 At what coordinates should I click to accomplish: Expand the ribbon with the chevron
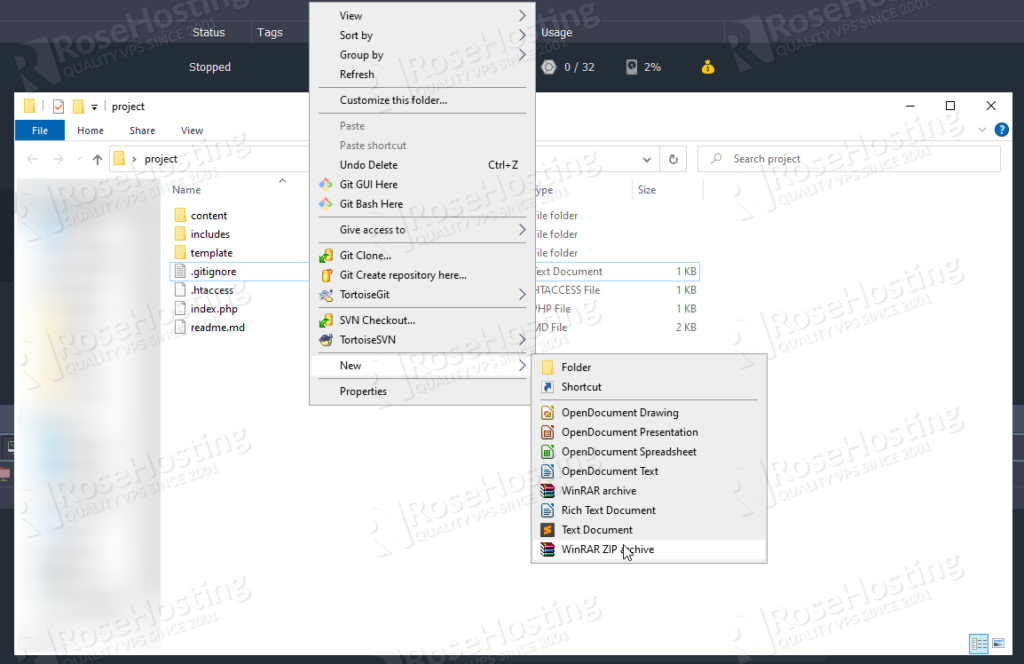click(x=982, y=130)
